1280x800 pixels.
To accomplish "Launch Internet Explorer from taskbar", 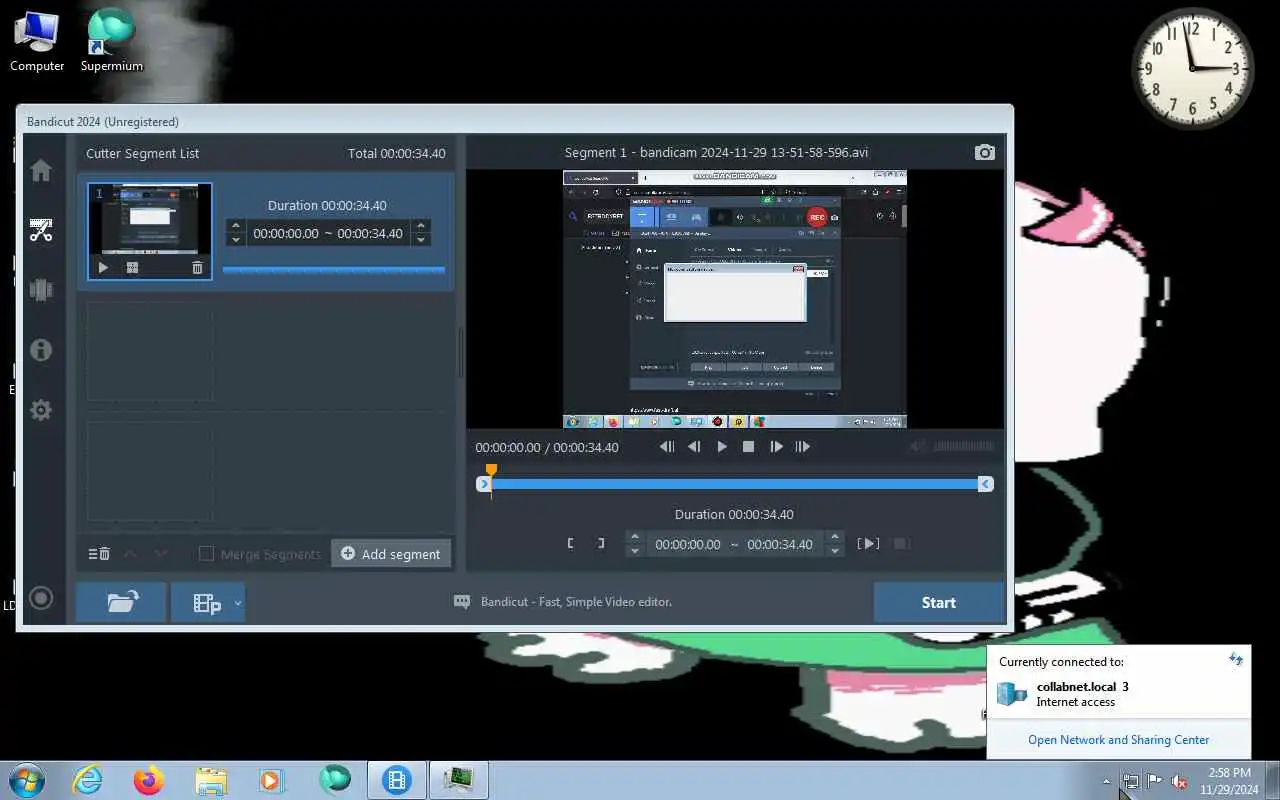I will (88, 780).
